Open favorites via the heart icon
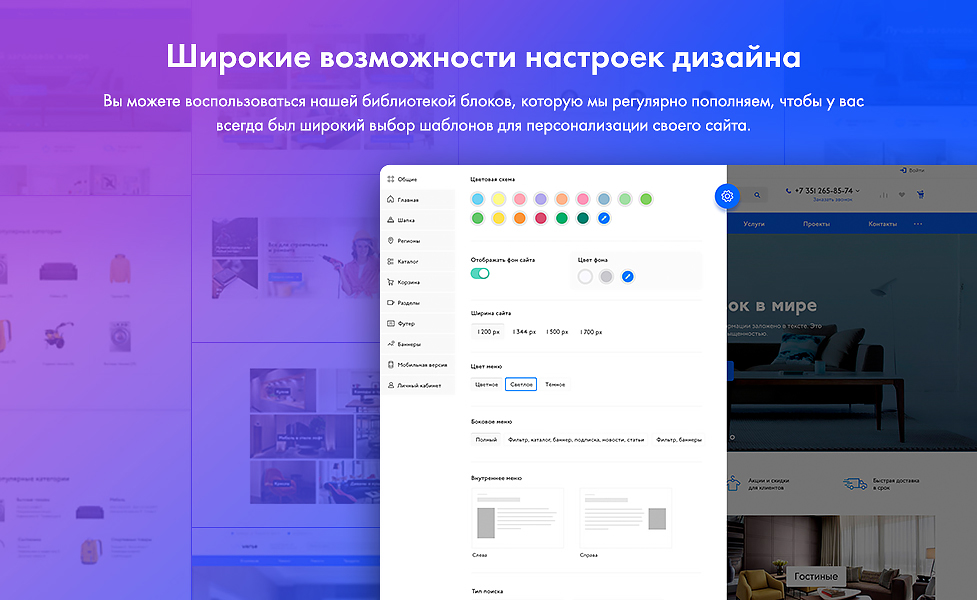Screen dimensions: 977x600 (902, 195)
